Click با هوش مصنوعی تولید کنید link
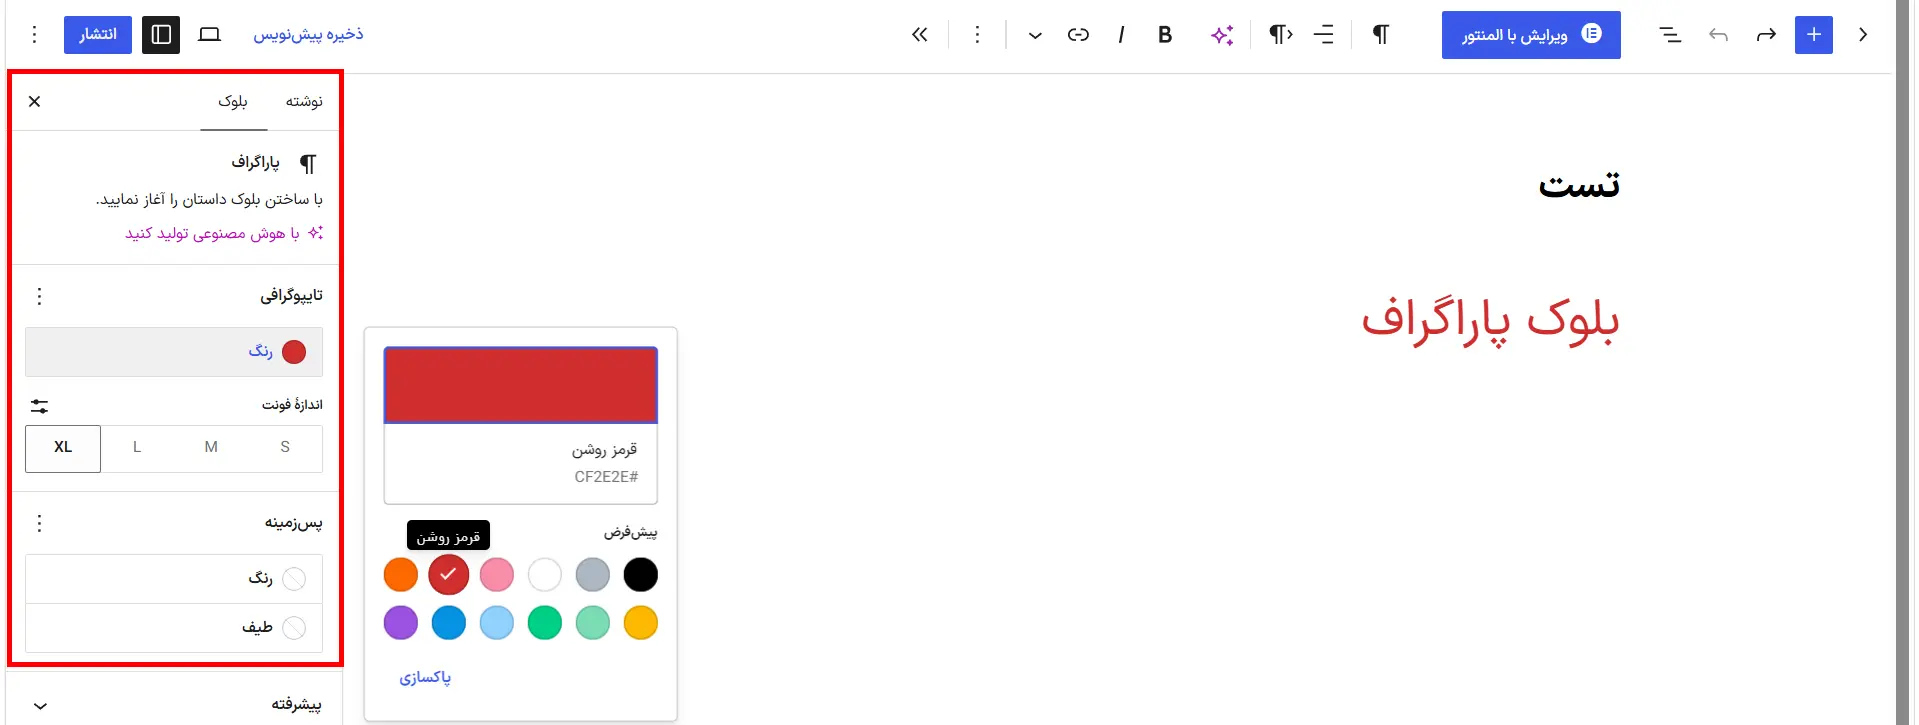Viewport: 1919px width, 725px height. coord(224,233)
